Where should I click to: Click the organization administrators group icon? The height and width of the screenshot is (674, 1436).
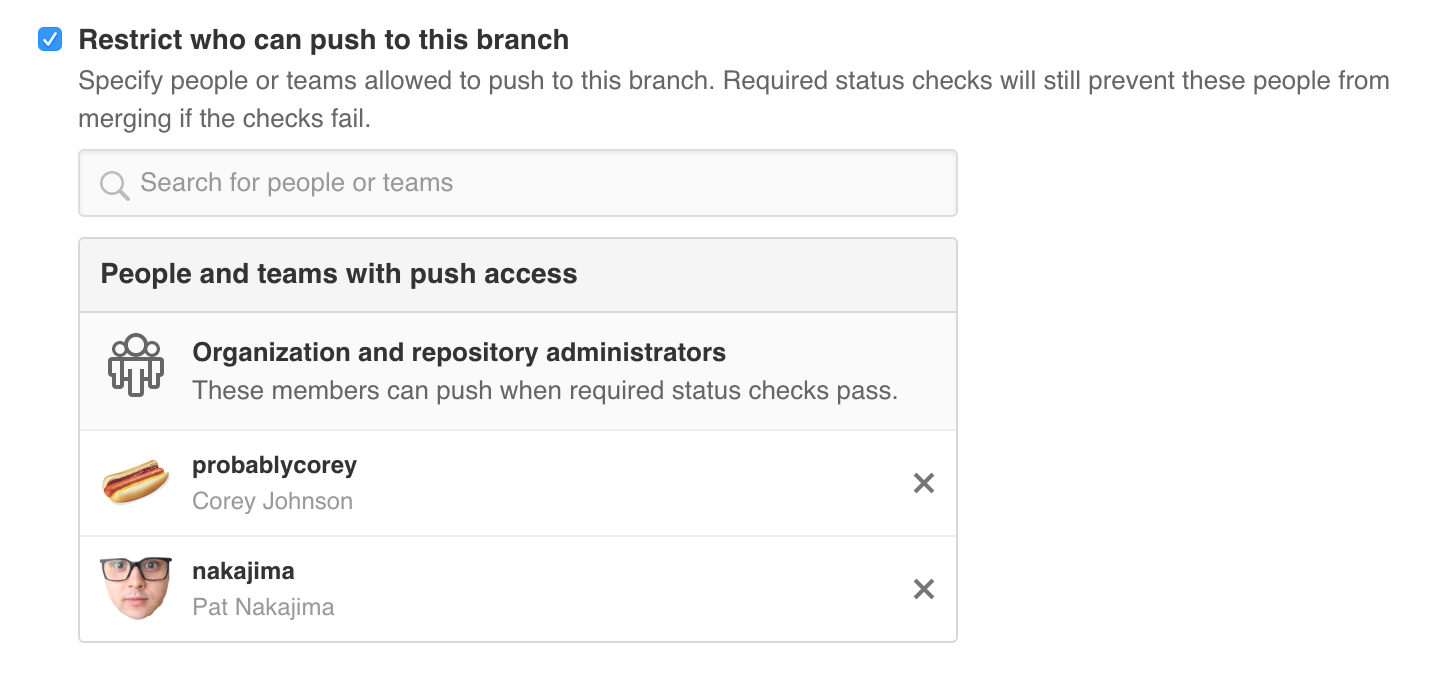[x=135, y=365]
